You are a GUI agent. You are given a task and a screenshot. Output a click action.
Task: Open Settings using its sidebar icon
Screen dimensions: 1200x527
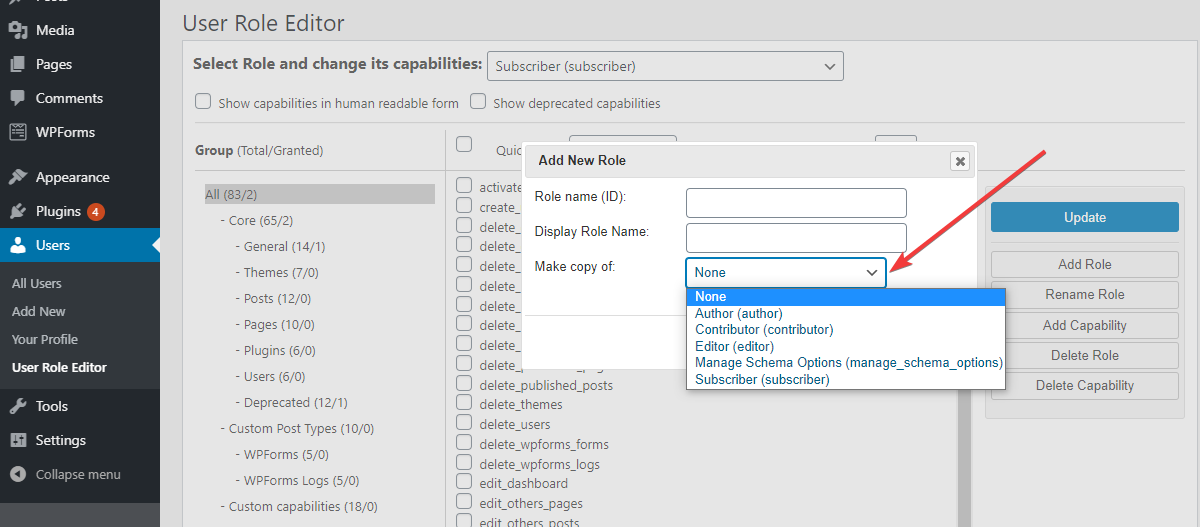pos(18,440)
